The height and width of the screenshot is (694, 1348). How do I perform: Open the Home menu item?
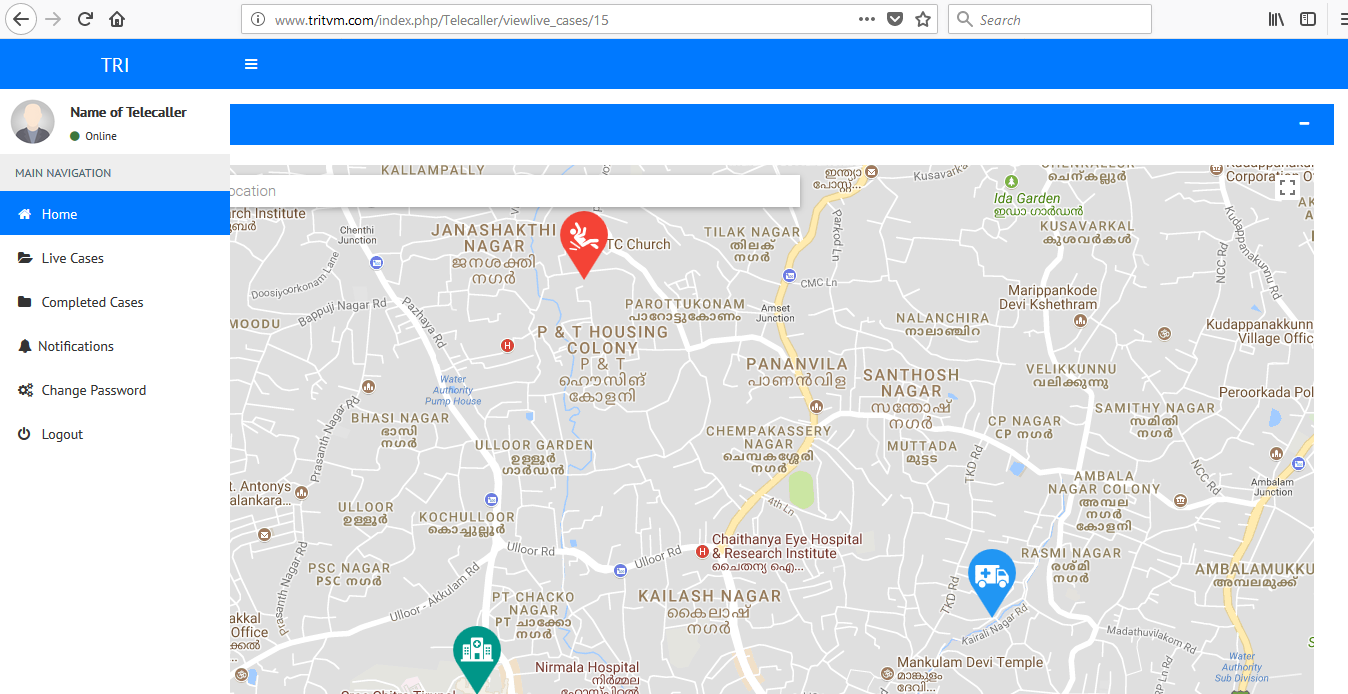[60, 214]
